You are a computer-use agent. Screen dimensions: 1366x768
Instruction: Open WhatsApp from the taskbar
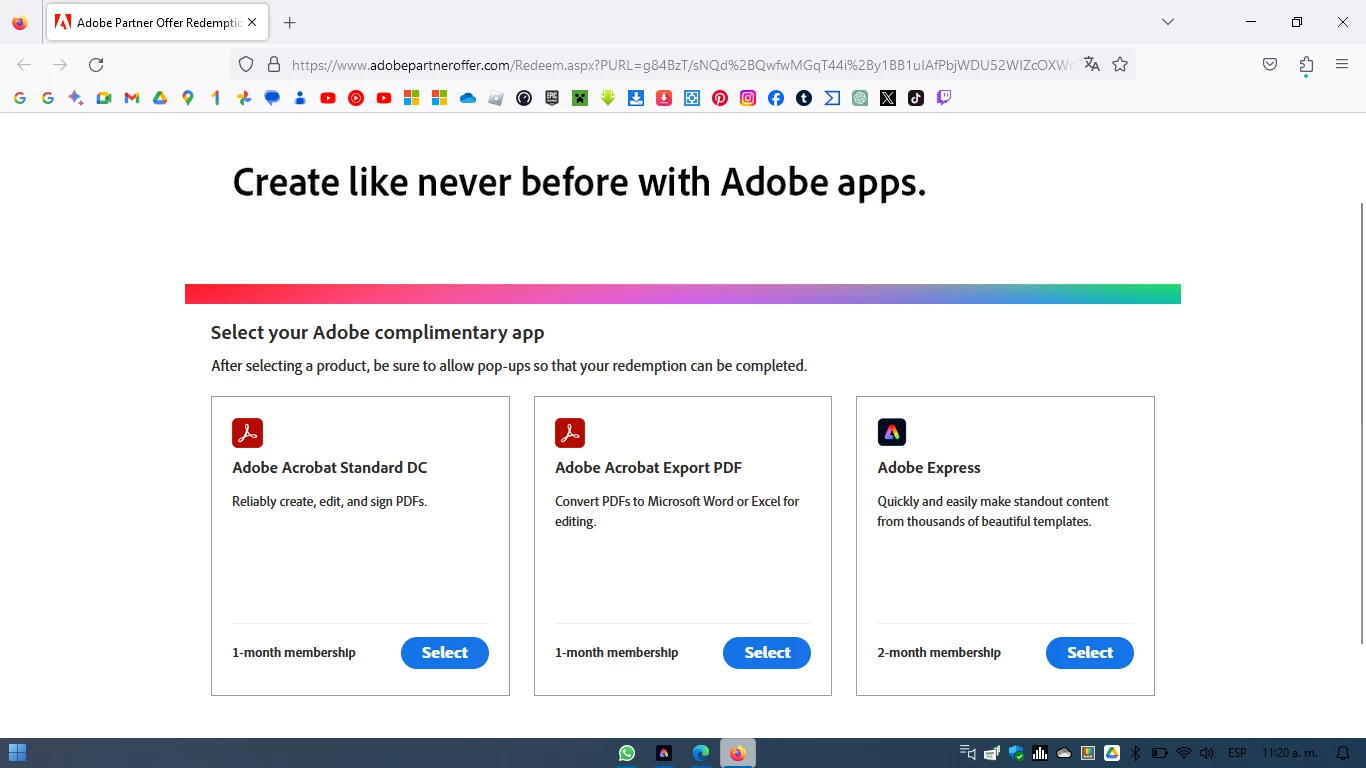click(627, 753)
